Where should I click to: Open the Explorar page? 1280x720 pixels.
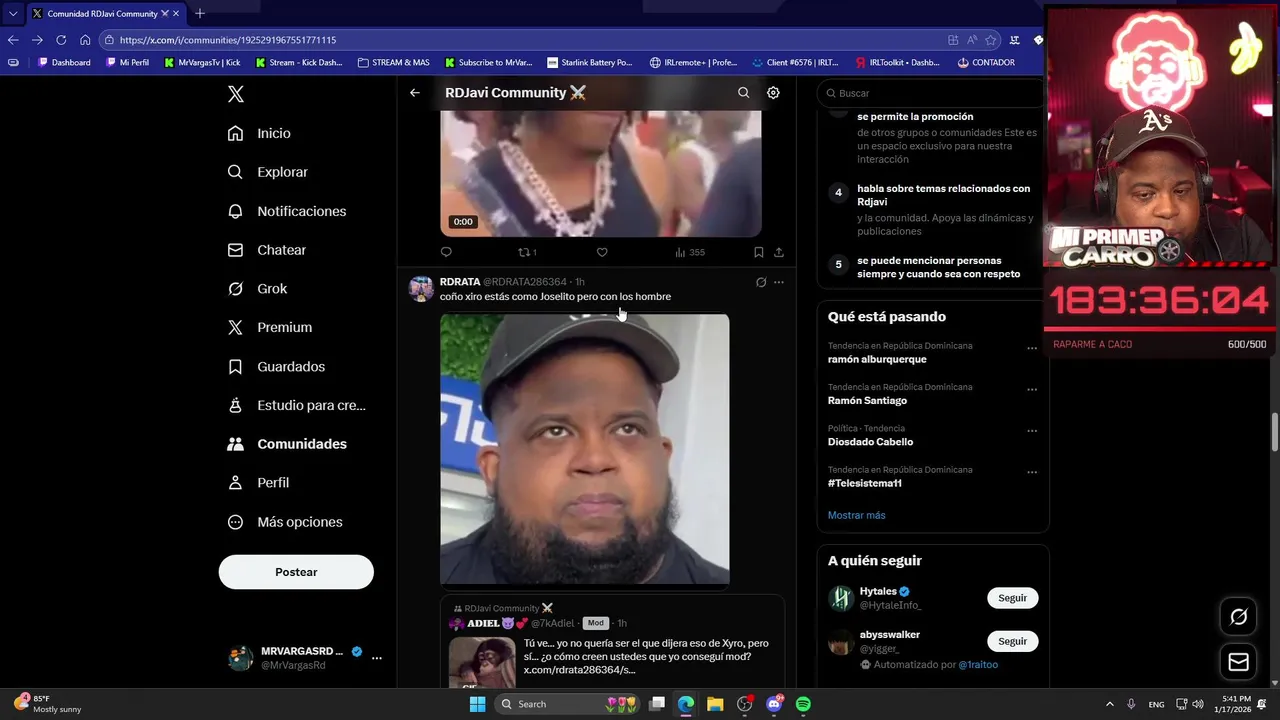267,172
